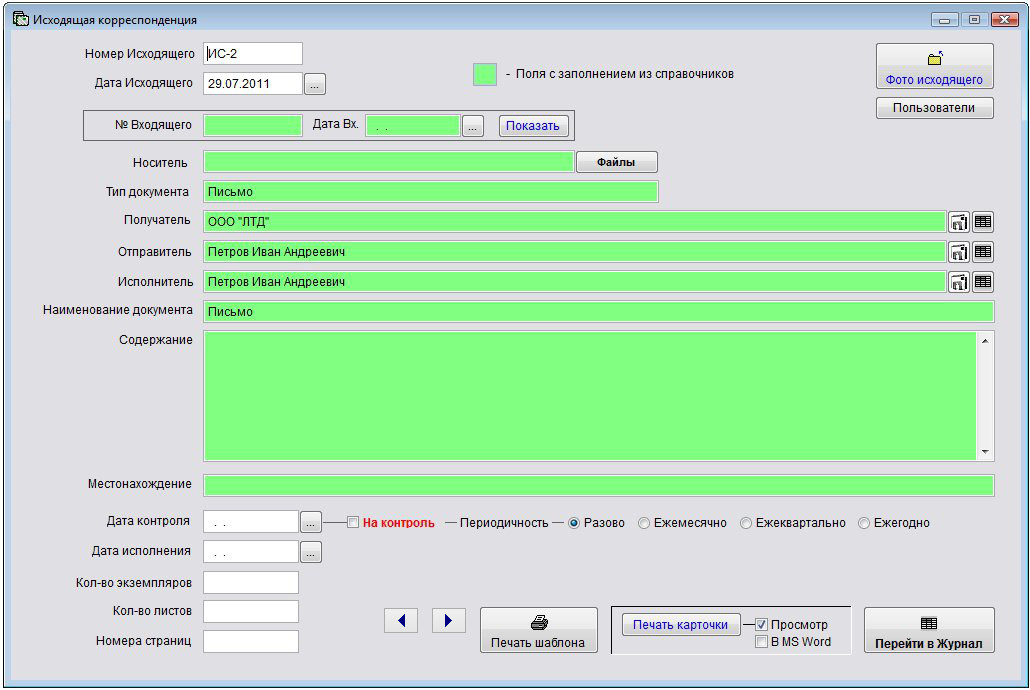Click the Исполнитель field
This screenshot has width=1030, height=690.
click(575, 282)
